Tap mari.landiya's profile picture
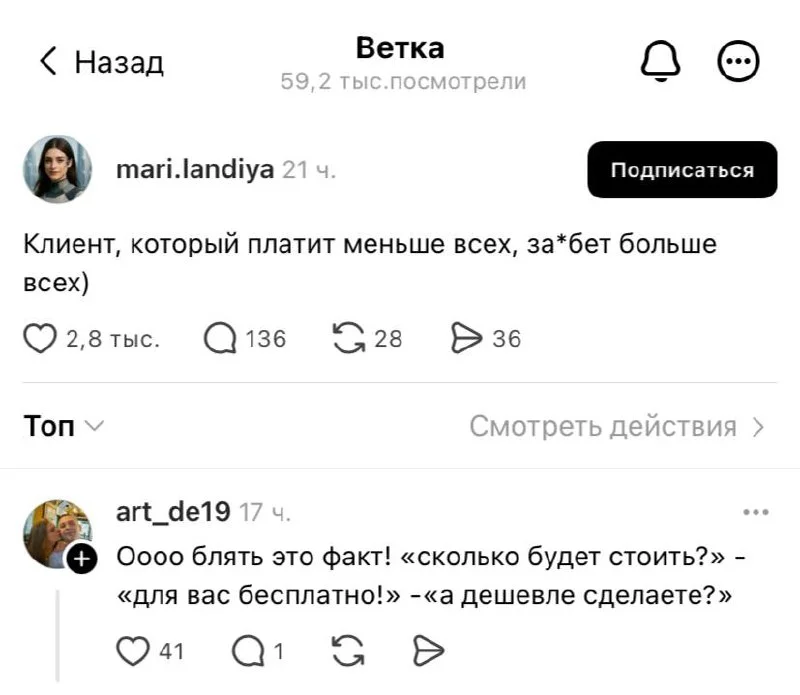The width and height of the screenshot is (800, 695). coord(57,169)
